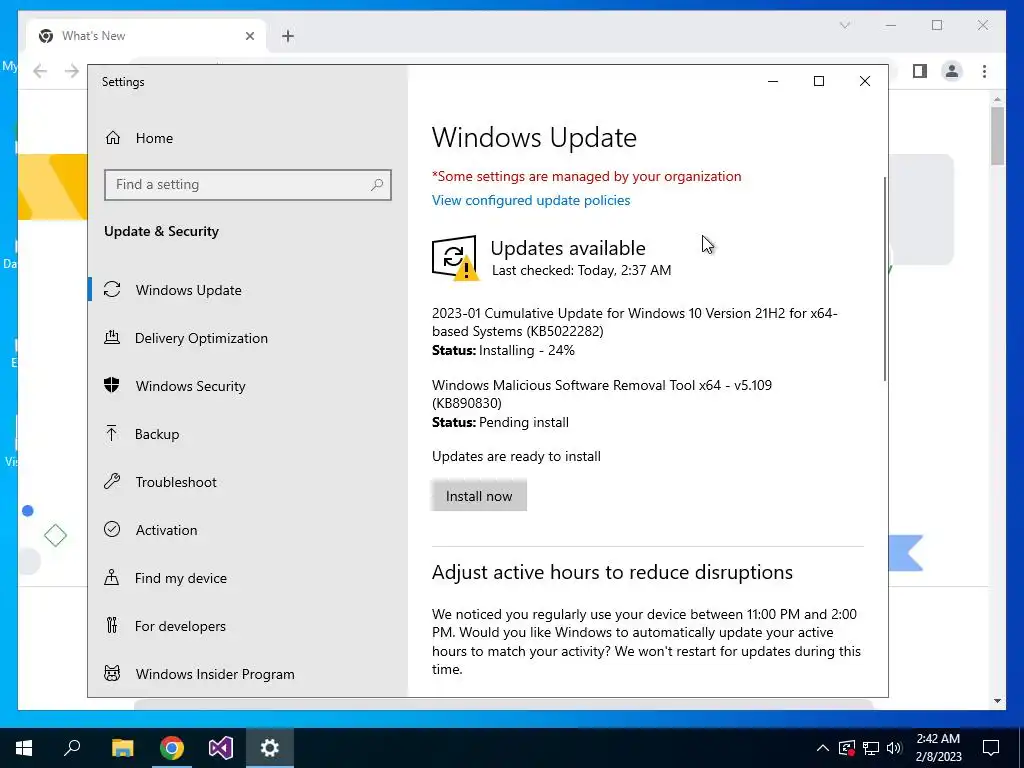
Task: Click the Activation checkmark circle icon
Action: [112, 530]
